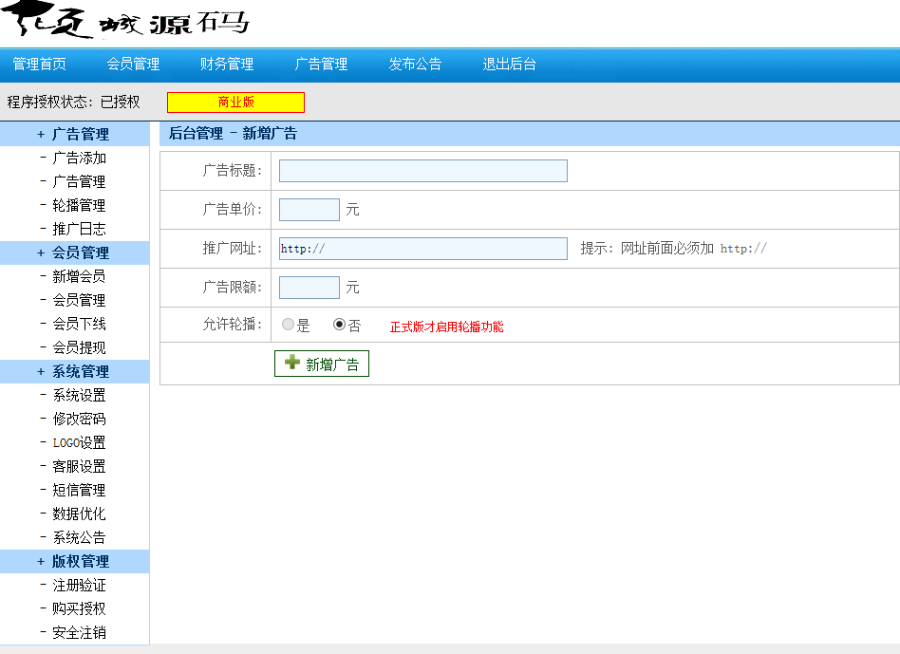Click 发布公告 in the menu bar
The height and width of the screenshot is (654, 900).
[x=415, y=63]
